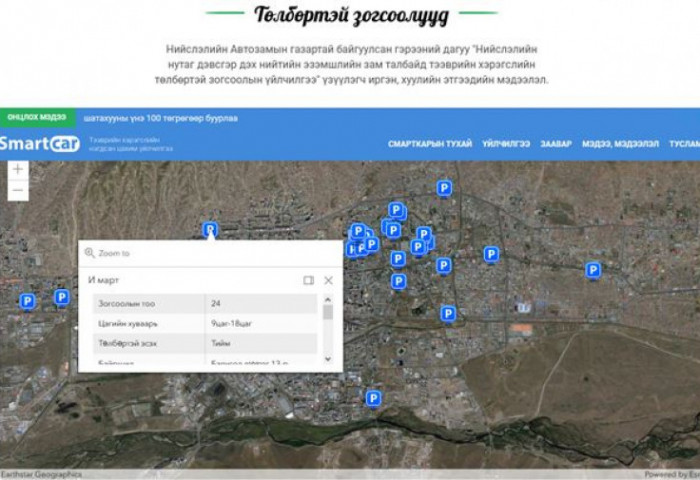Zoom in with the map plus button

18,170
